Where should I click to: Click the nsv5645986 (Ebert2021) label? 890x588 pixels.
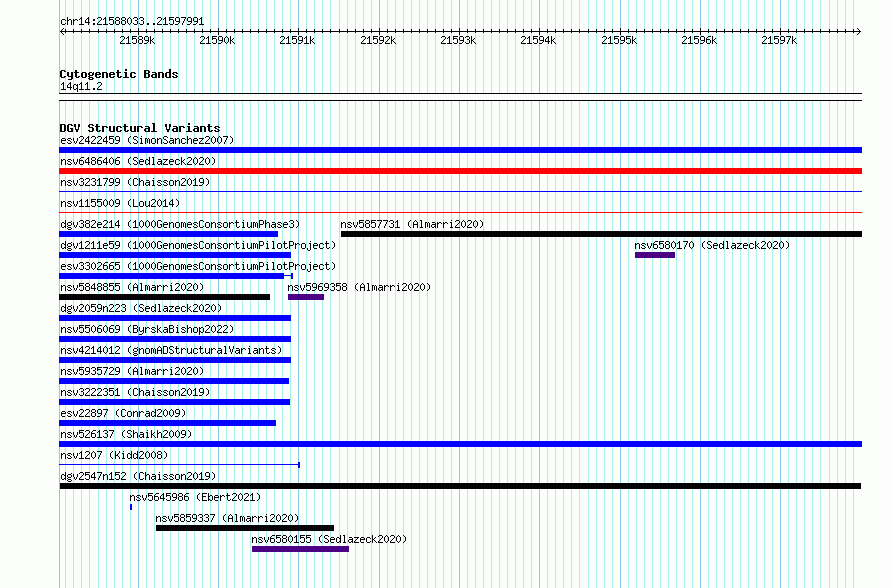(x=195, y=497)
